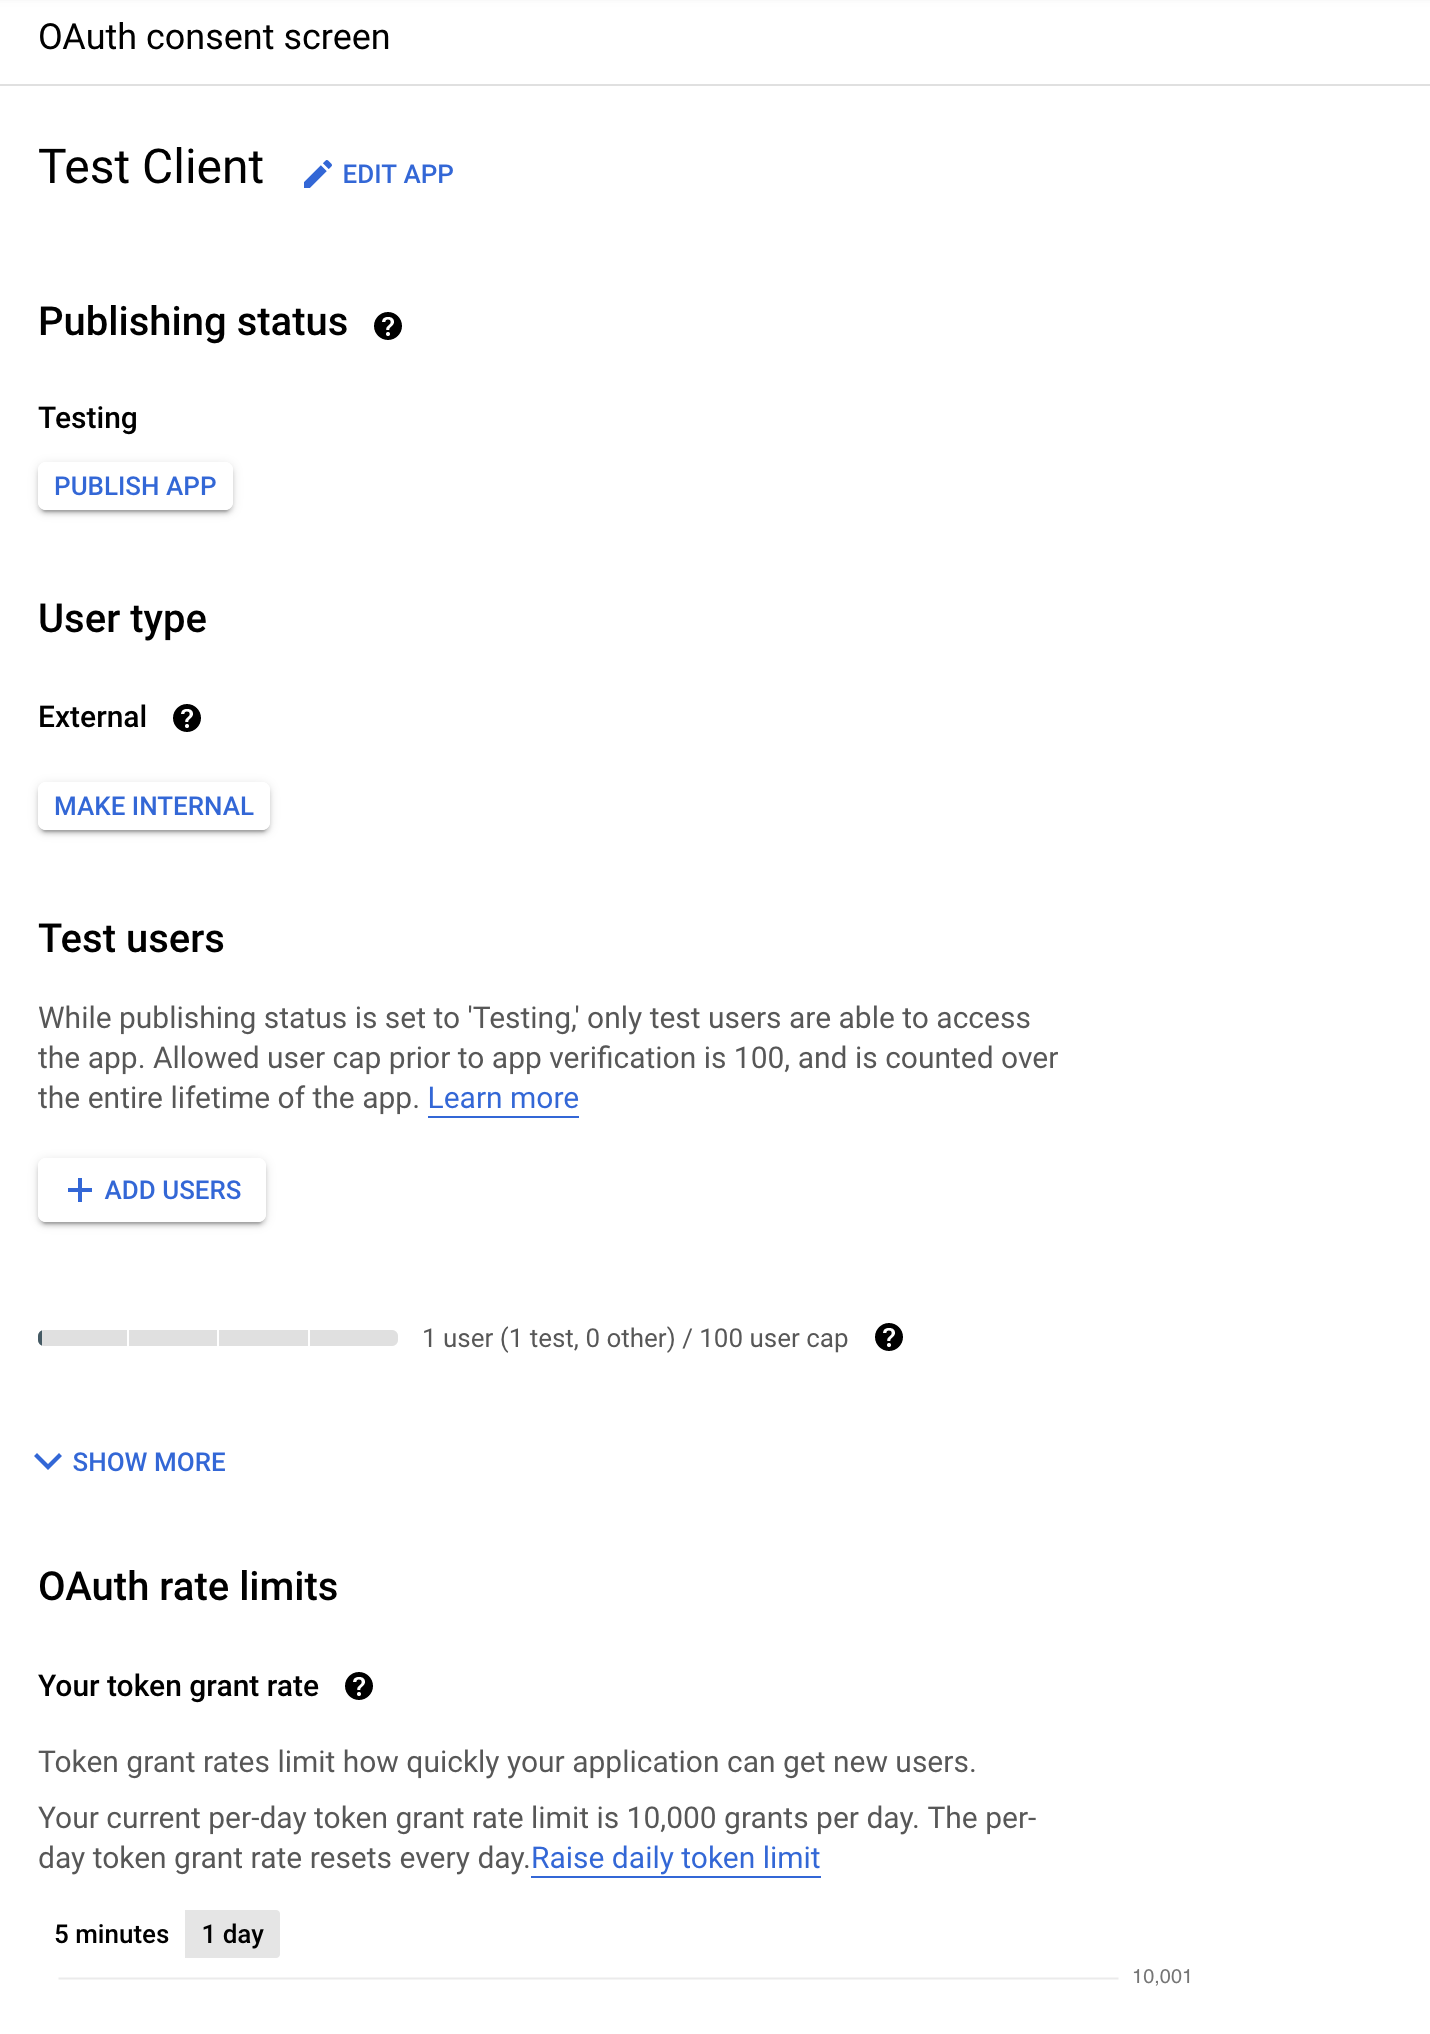Select the 1 day rate limit tab

click(x=232, y=1934)
